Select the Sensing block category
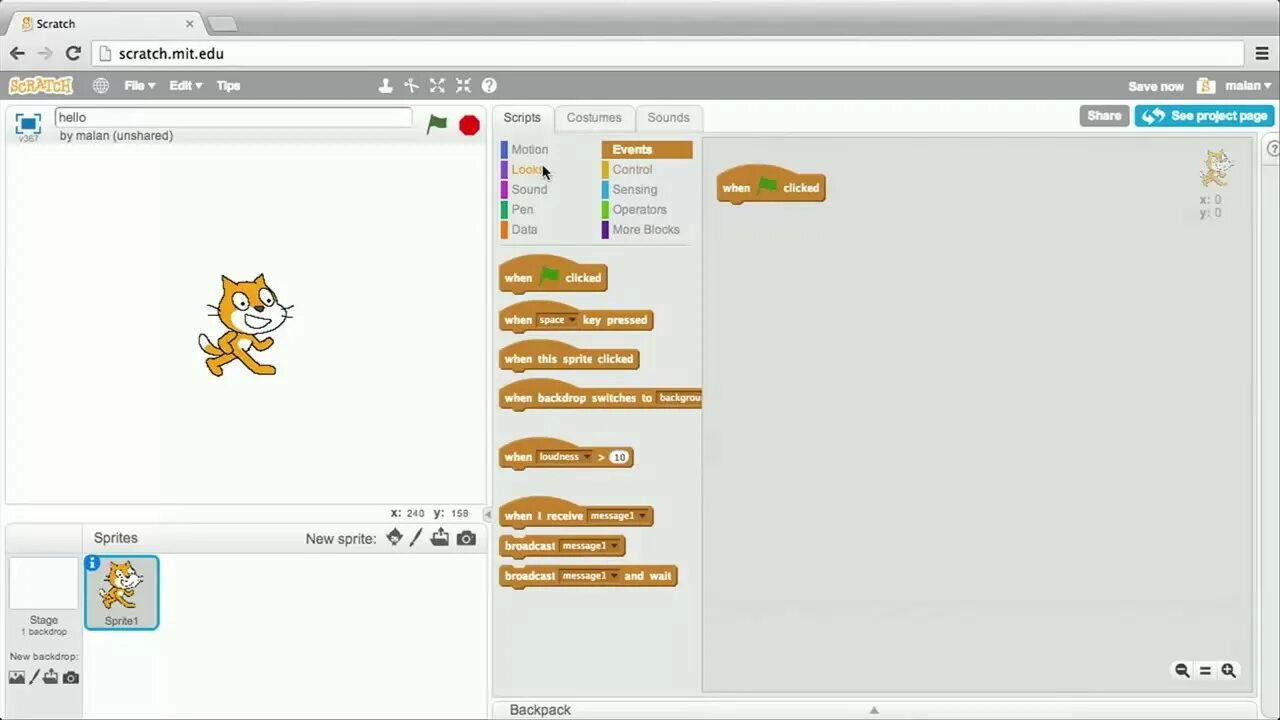The height and width of the screenshot is (720, 1280). (635, 190)
